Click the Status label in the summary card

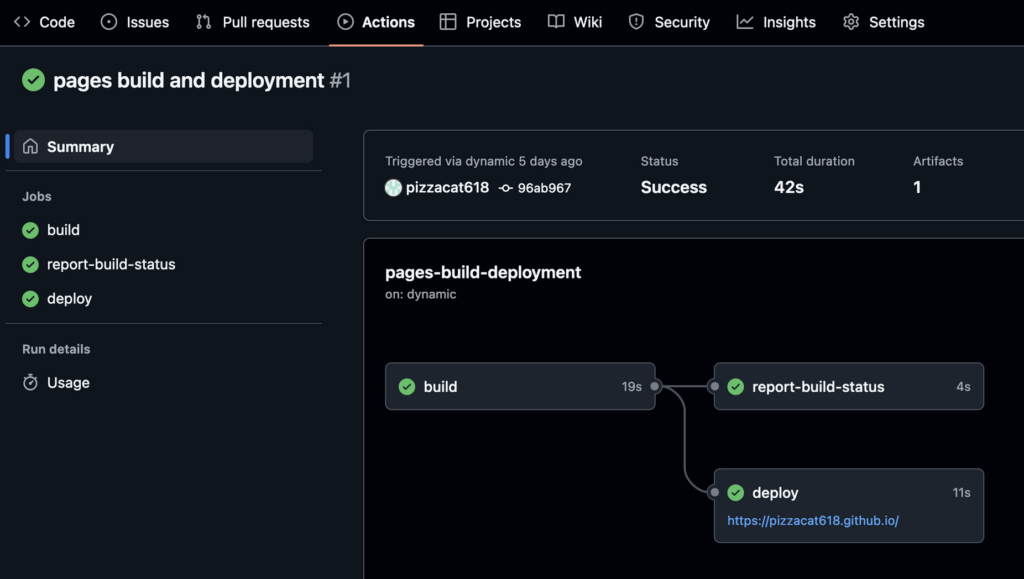click(x=660, y=161)
